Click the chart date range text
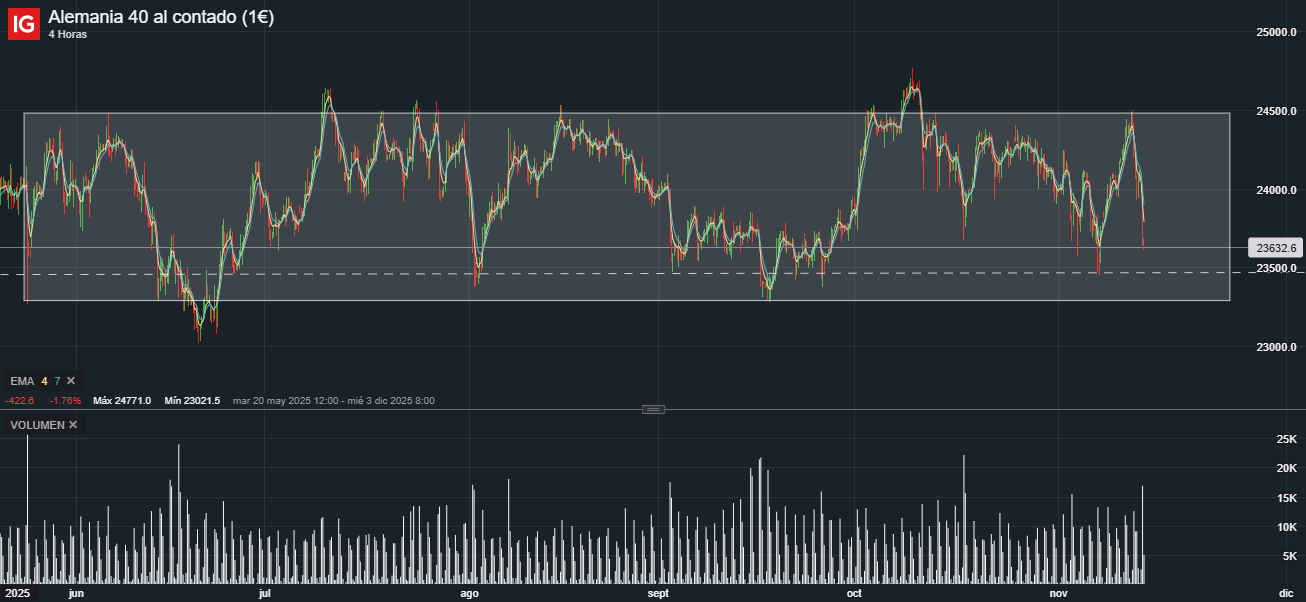 [x=333, y=401]
